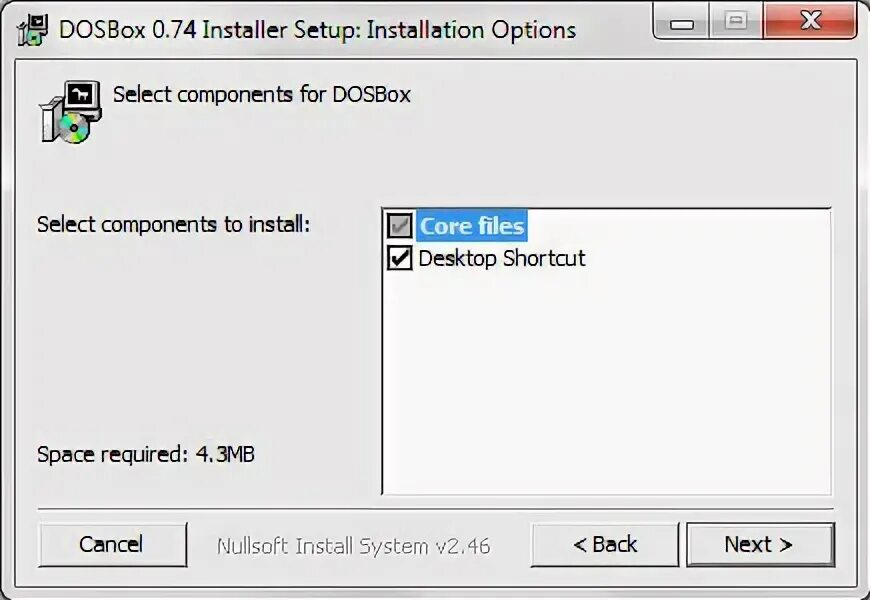Click empty area of the components list
Screen dimensions: 870x600
tap(606, 383)
